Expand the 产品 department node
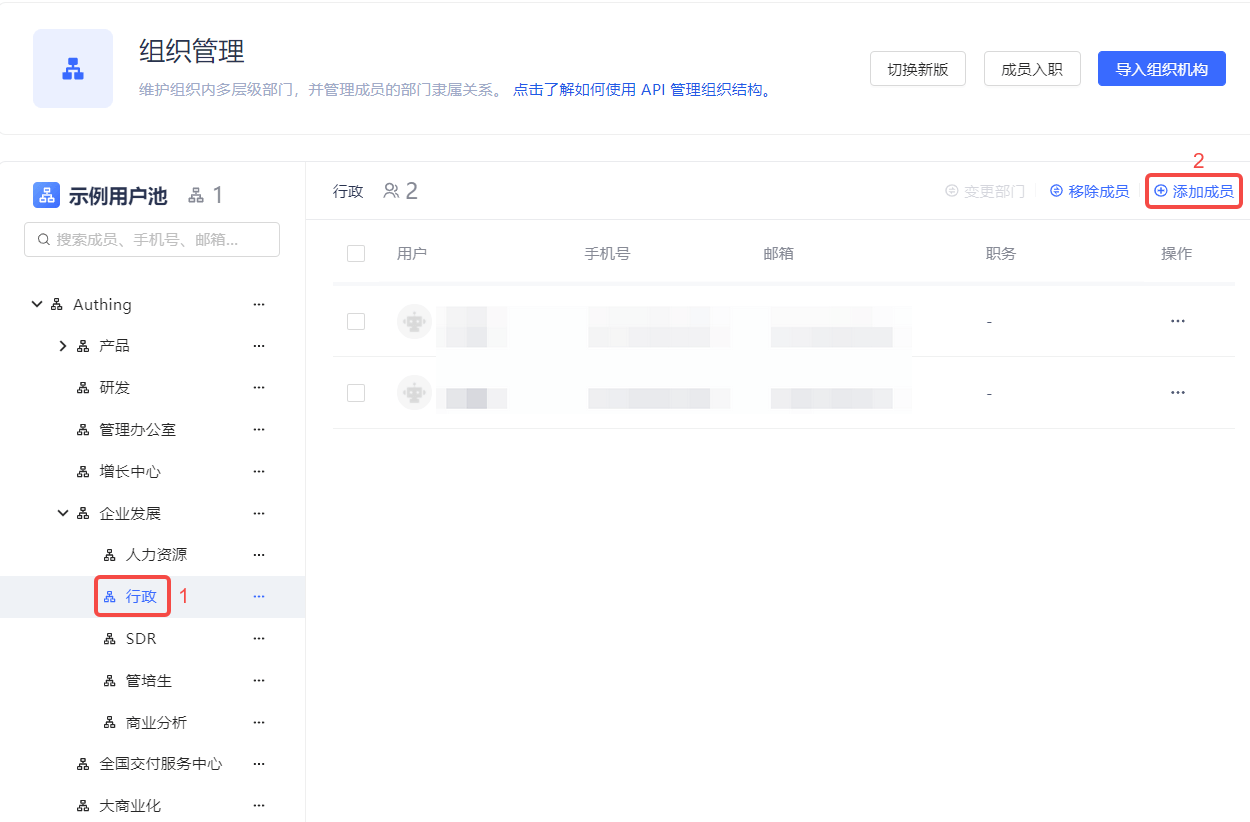Image resolution: width=1250 pixels, height=822 pixels. [x=63, y=346]
